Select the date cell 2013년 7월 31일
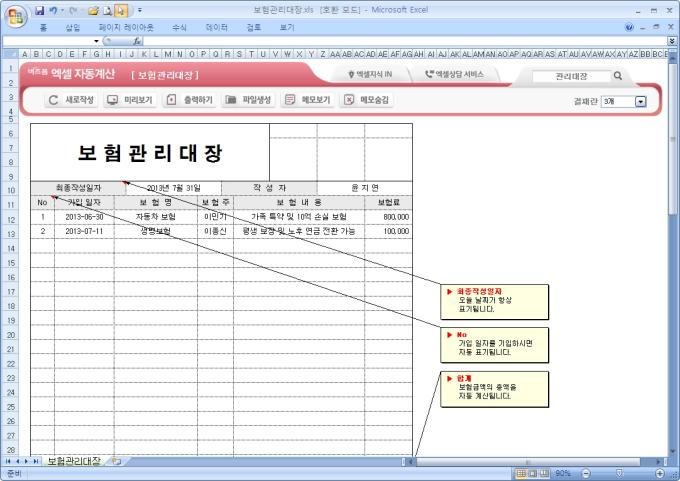This screenshot has width=680, height=481. coord(173,188)
